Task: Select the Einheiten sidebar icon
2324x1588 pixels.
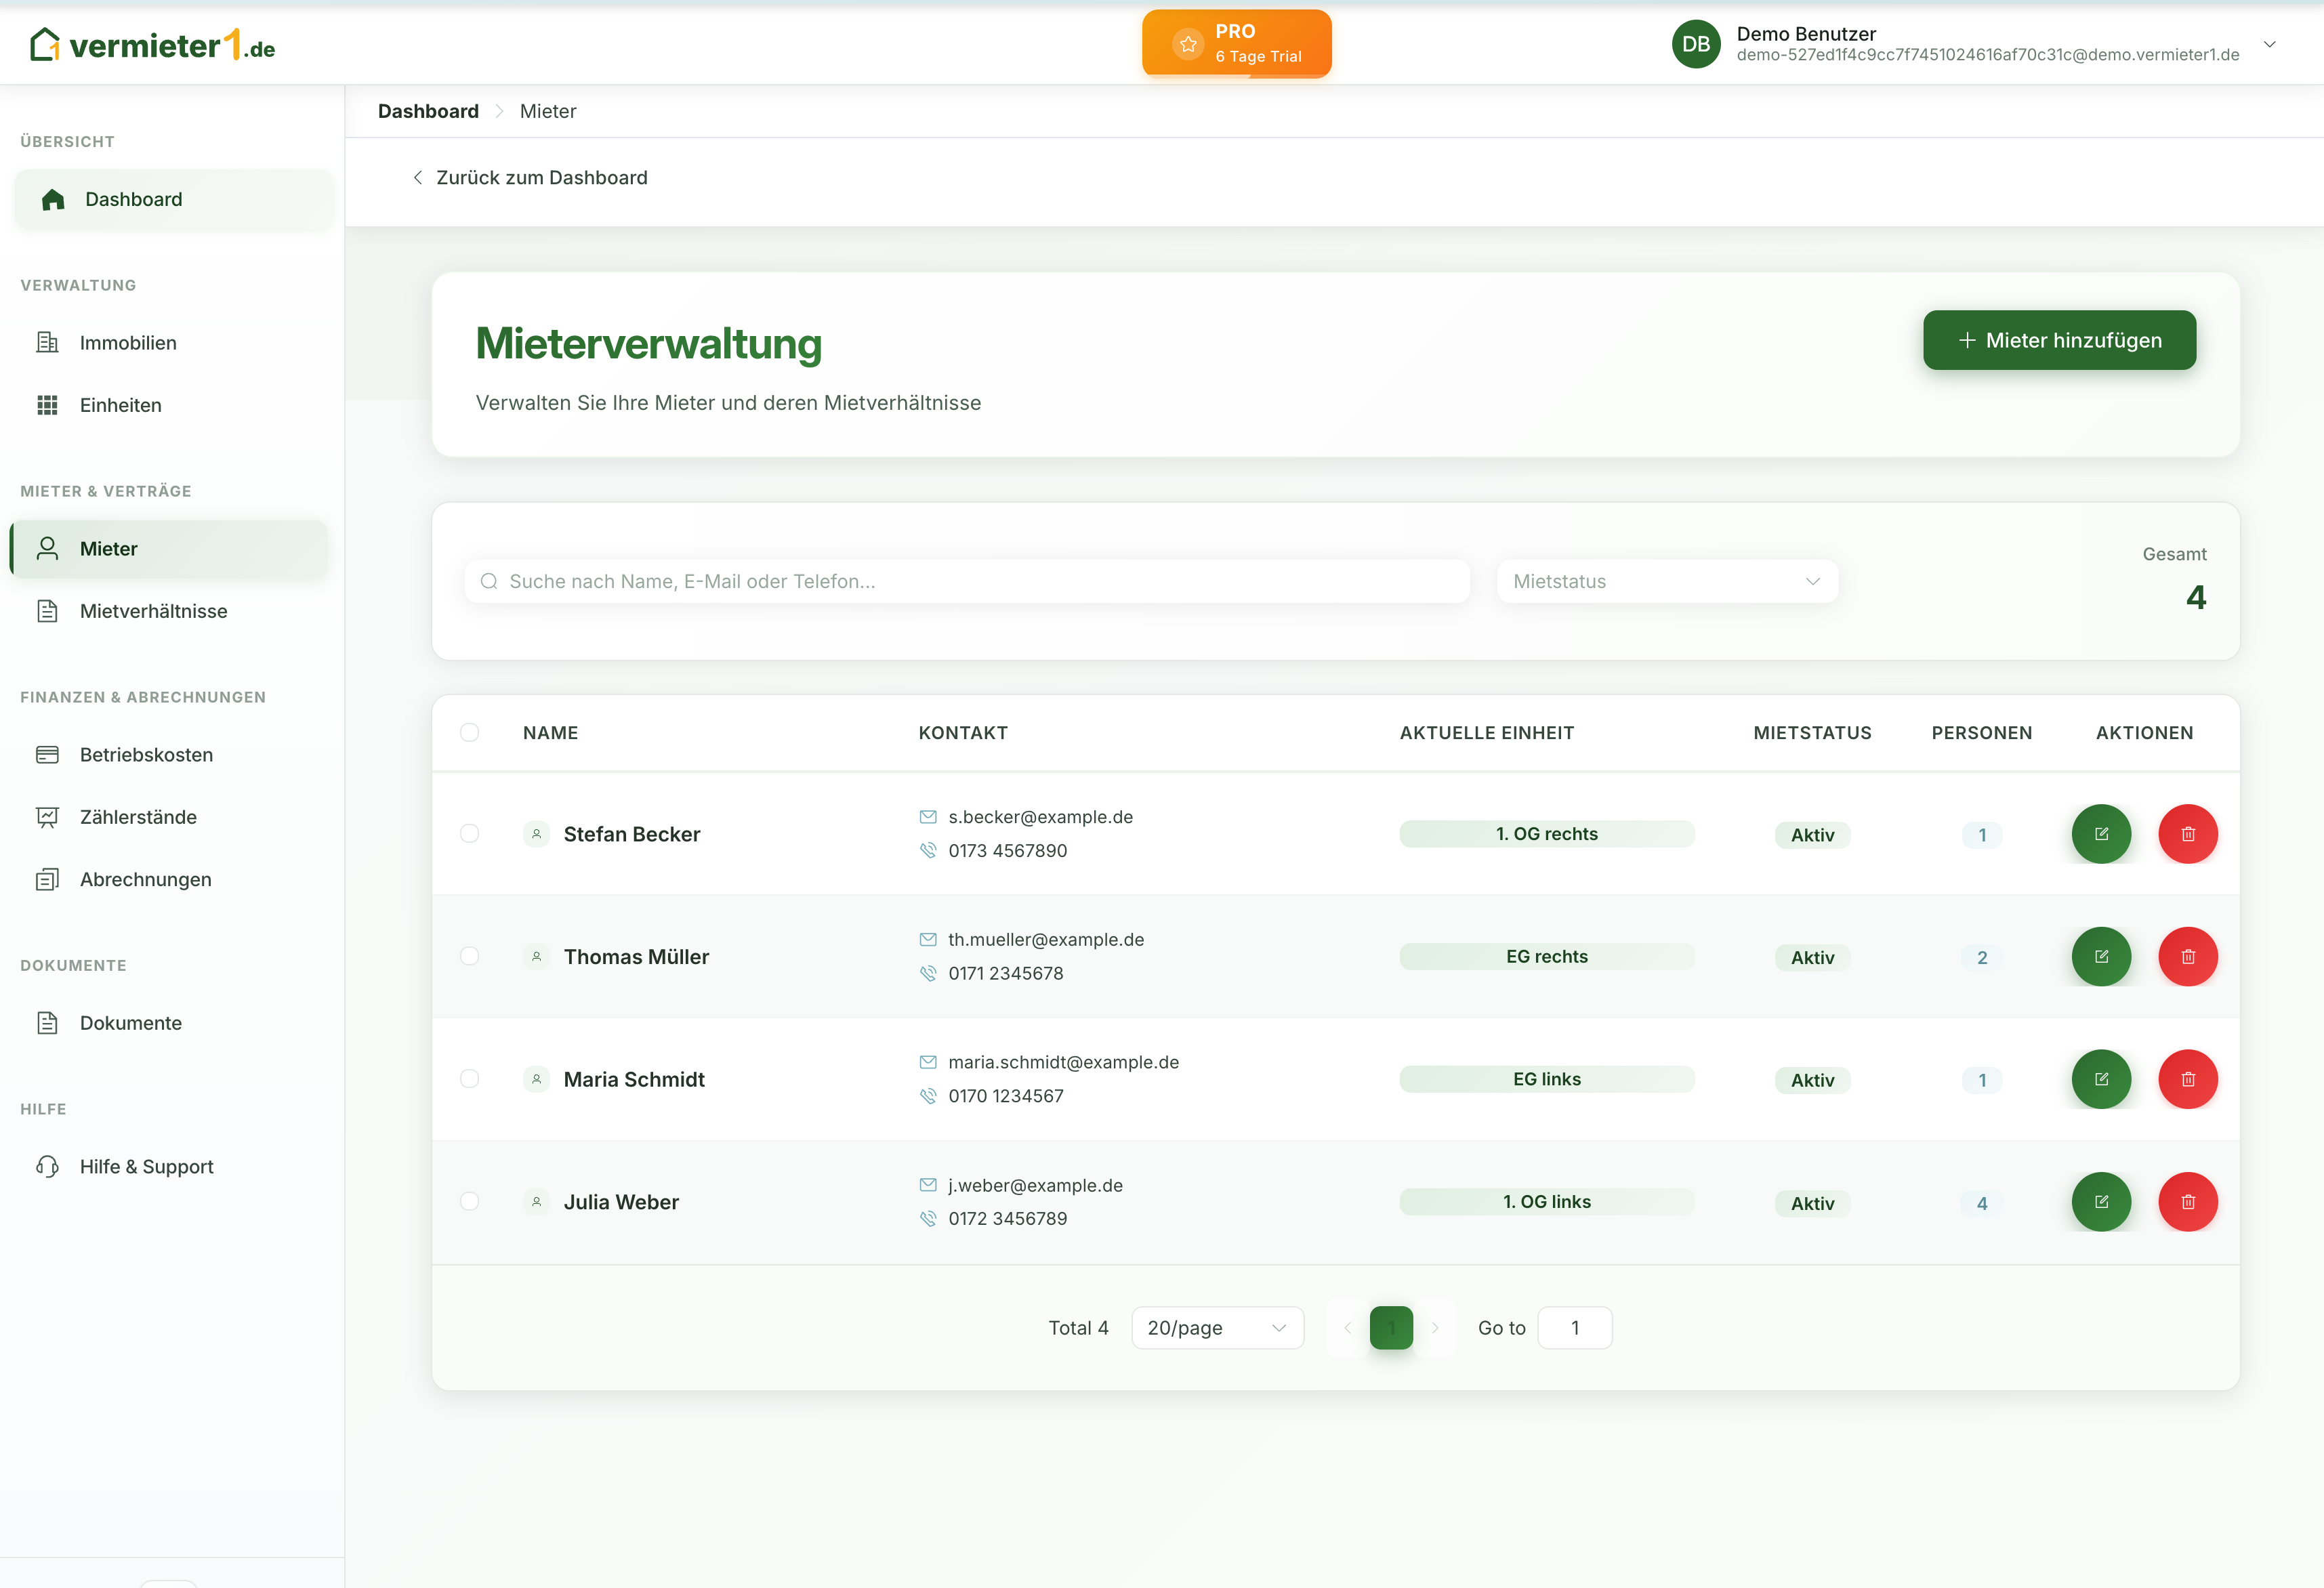Action: [x=49, y=405]
